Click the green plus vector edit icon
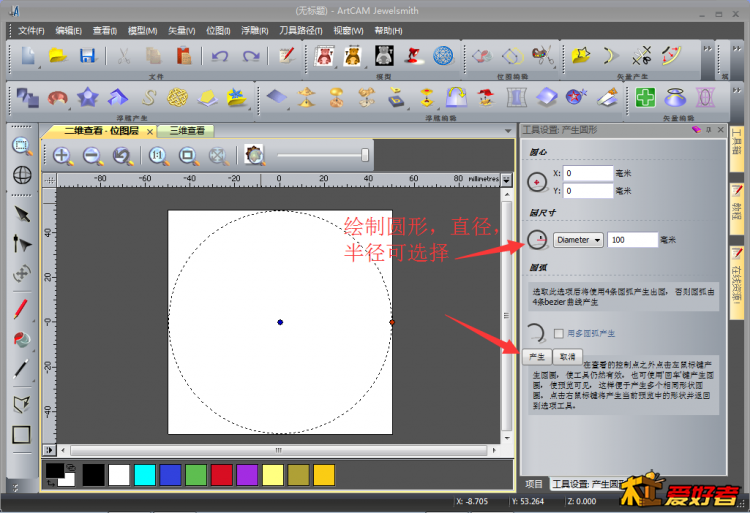The image size is (750, 513). [x=645, y=98]
